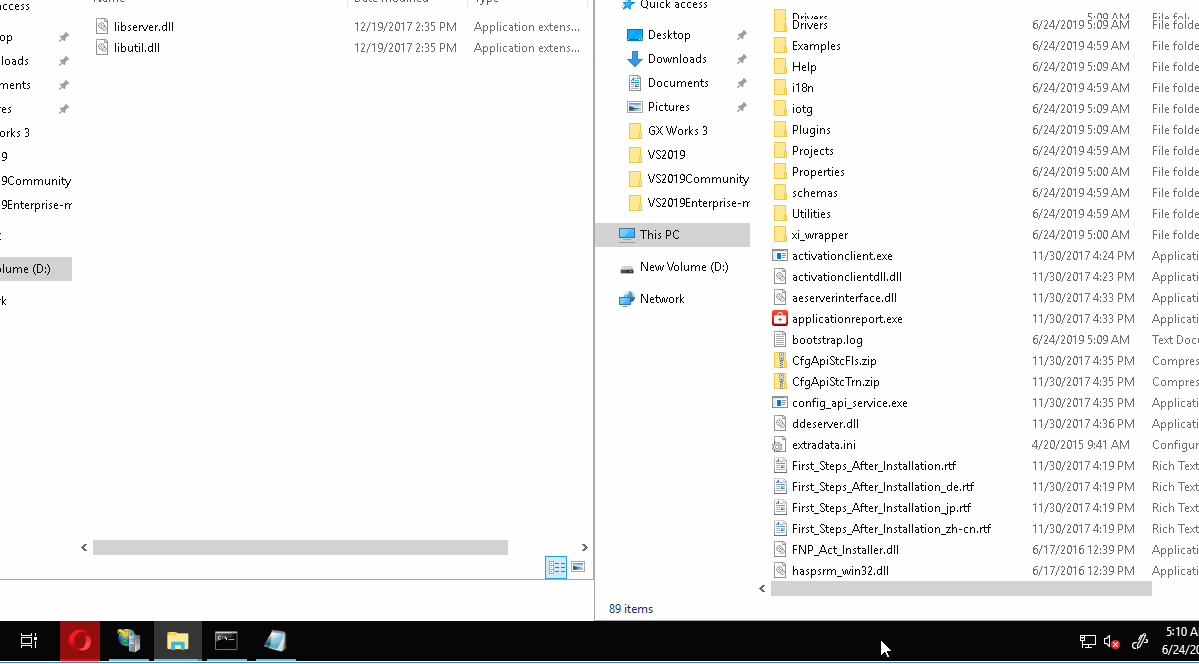Screen dimensions: 1199x664
Task: Open the activationclient.exe file
Action: click(843, 255)
